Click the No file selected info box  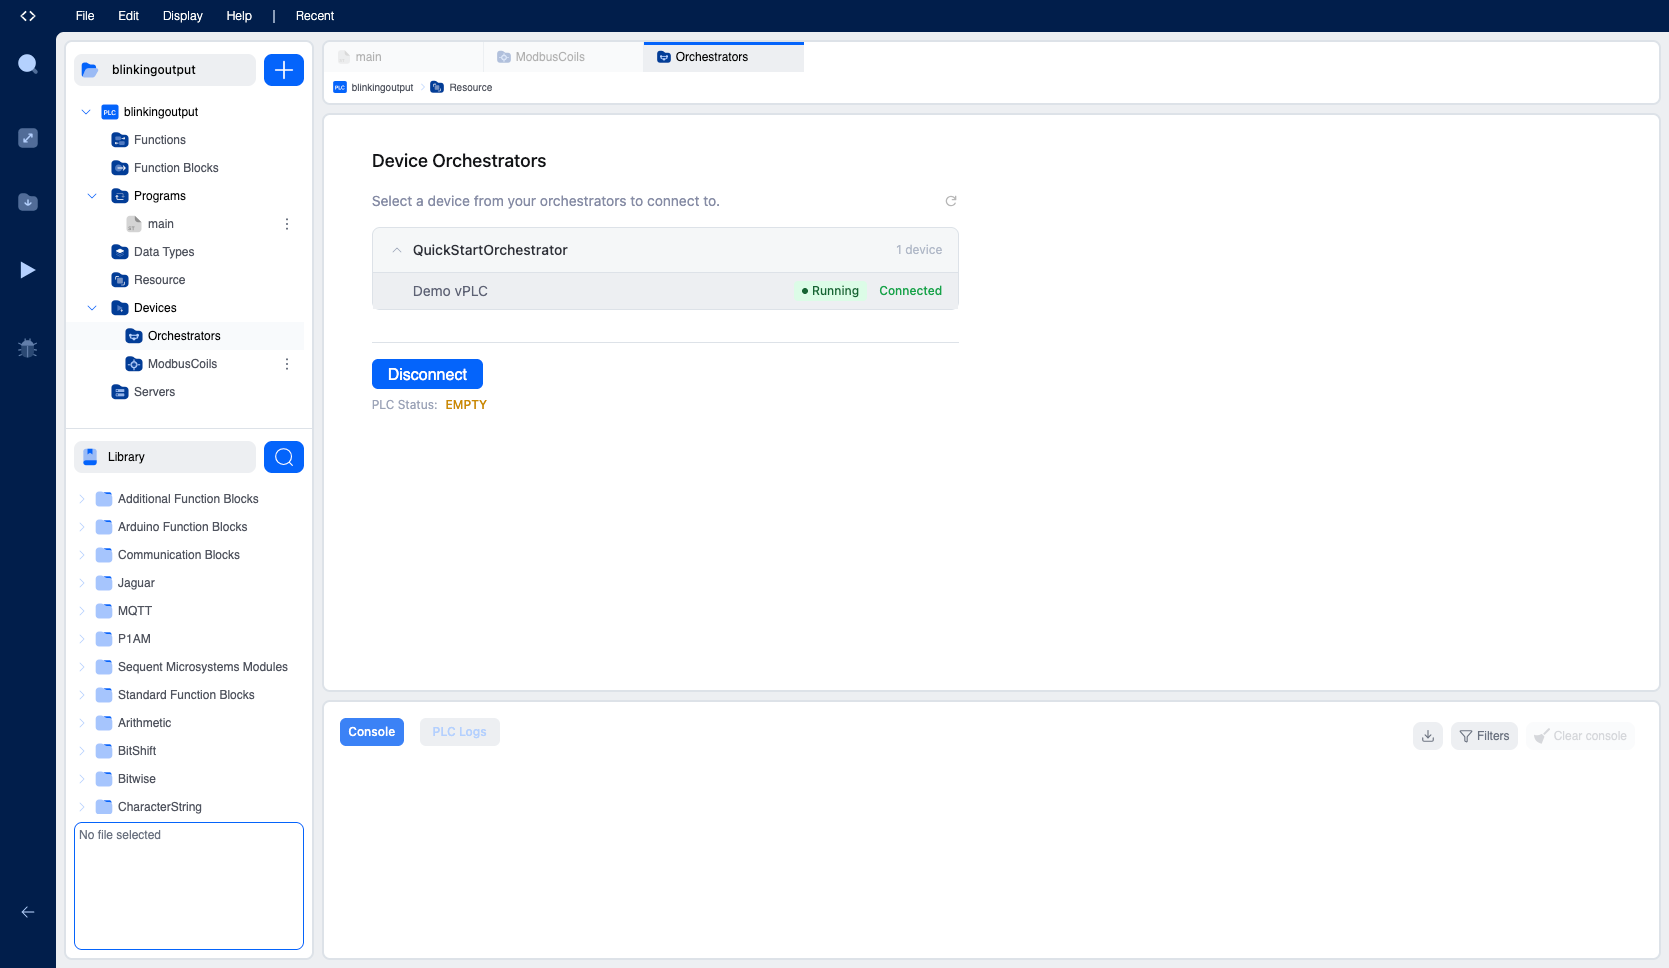(189, 886)
